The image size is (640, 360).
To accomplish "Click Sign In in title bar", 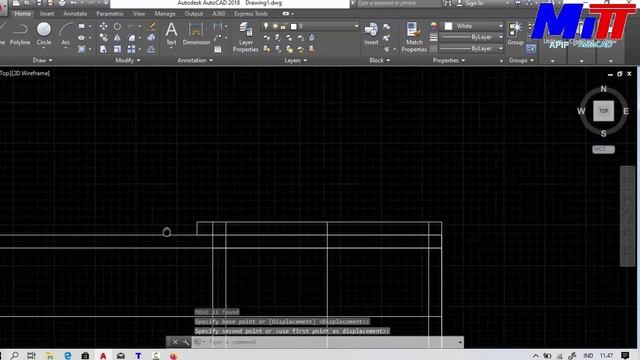I will pos(473,3).
